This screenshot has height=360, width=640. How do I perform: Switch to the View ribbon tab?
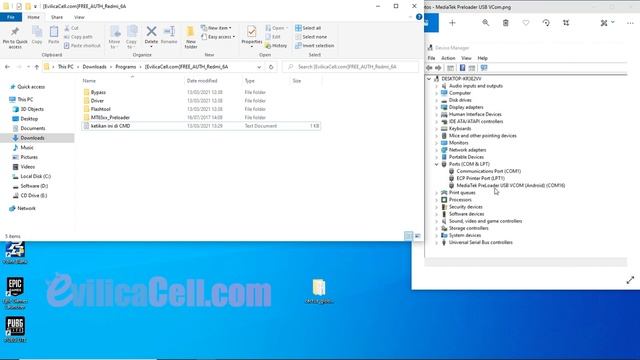pyautogui.click(x=79, y=17)
